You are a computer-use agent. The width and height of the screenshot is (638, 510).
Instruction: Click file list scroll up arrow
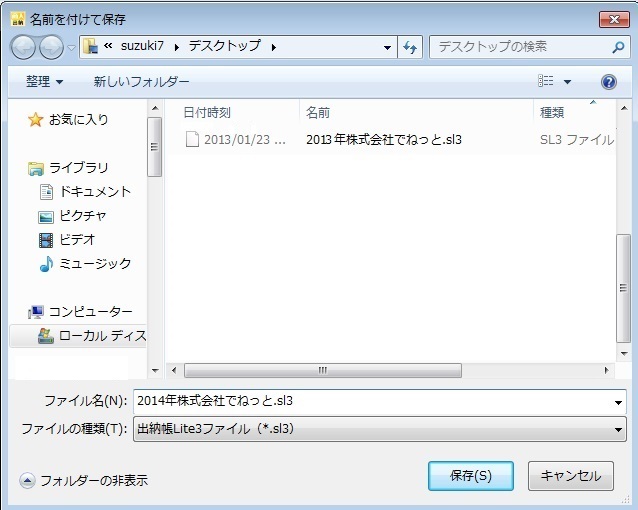pos(624,108)
